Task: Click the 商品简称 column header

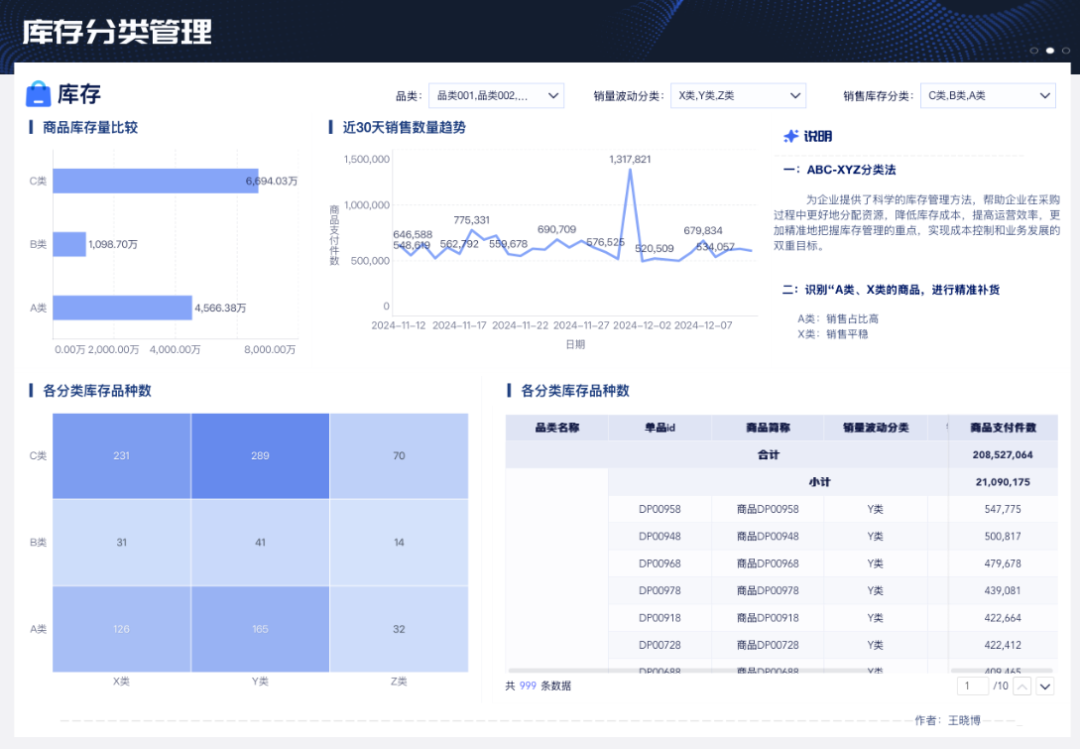Action: [767, 428]
